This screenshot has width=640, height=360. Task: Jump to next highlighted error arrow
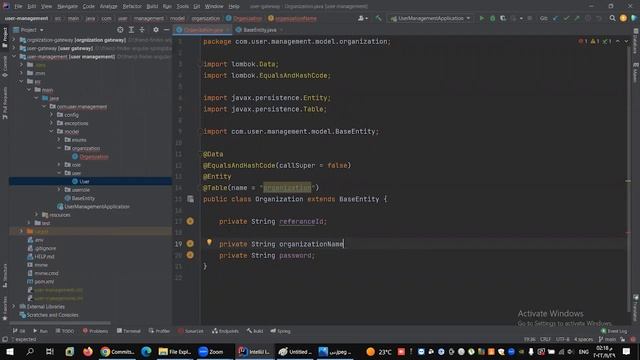[x=626, y=41]
